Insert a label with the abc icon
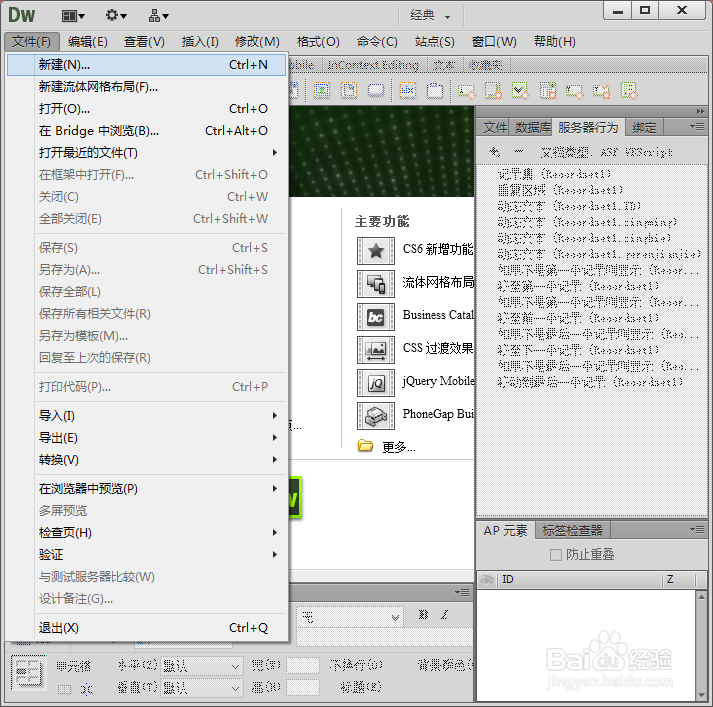 [407, 90]
